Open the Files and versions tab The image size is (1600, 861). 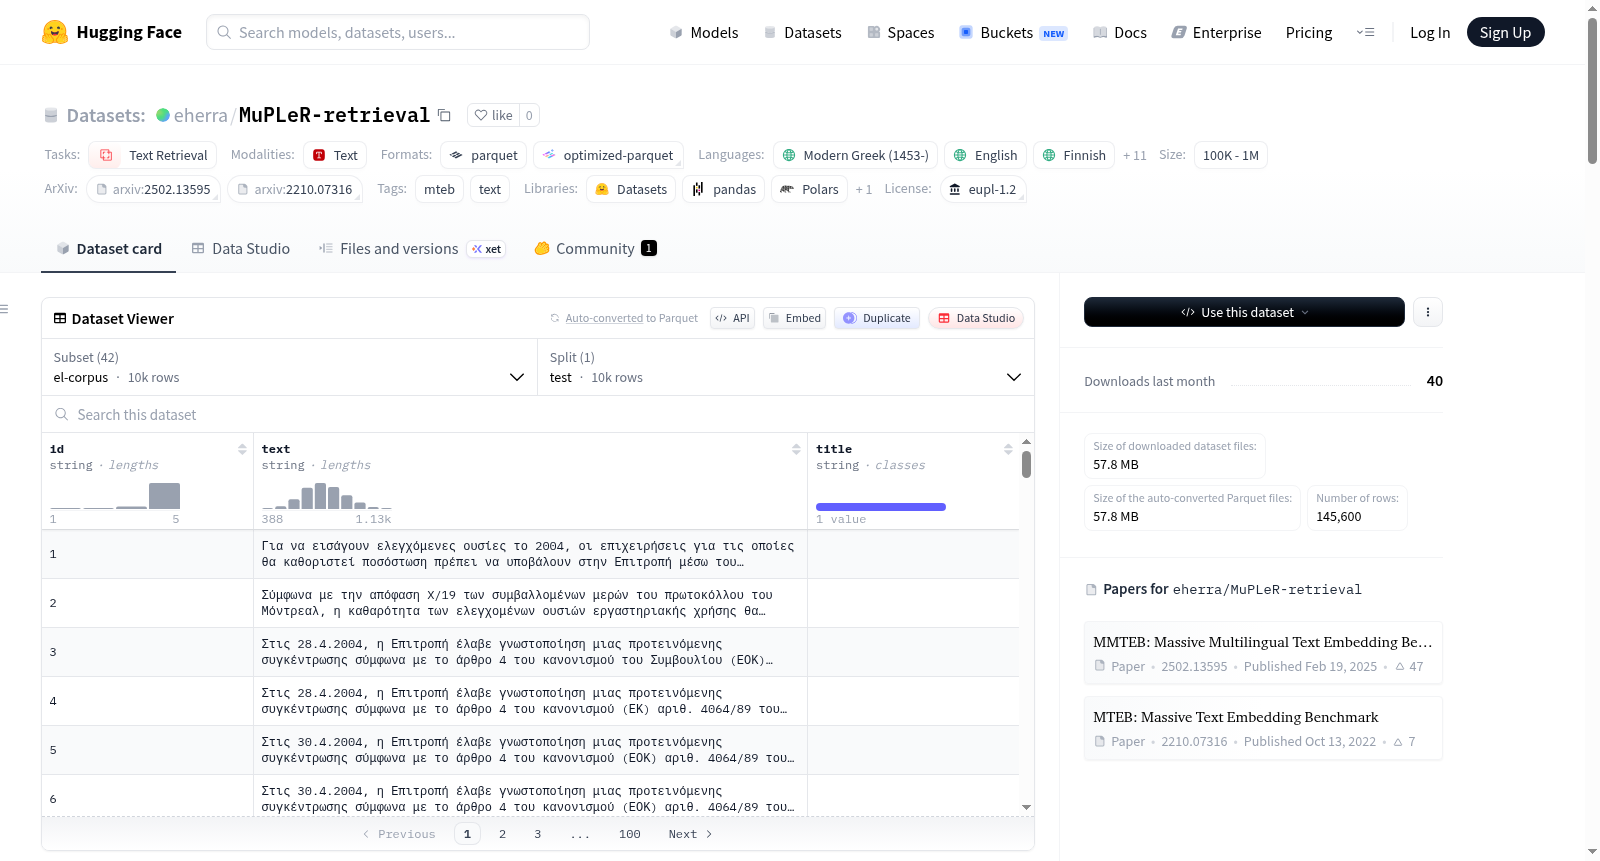coord(412,249)
